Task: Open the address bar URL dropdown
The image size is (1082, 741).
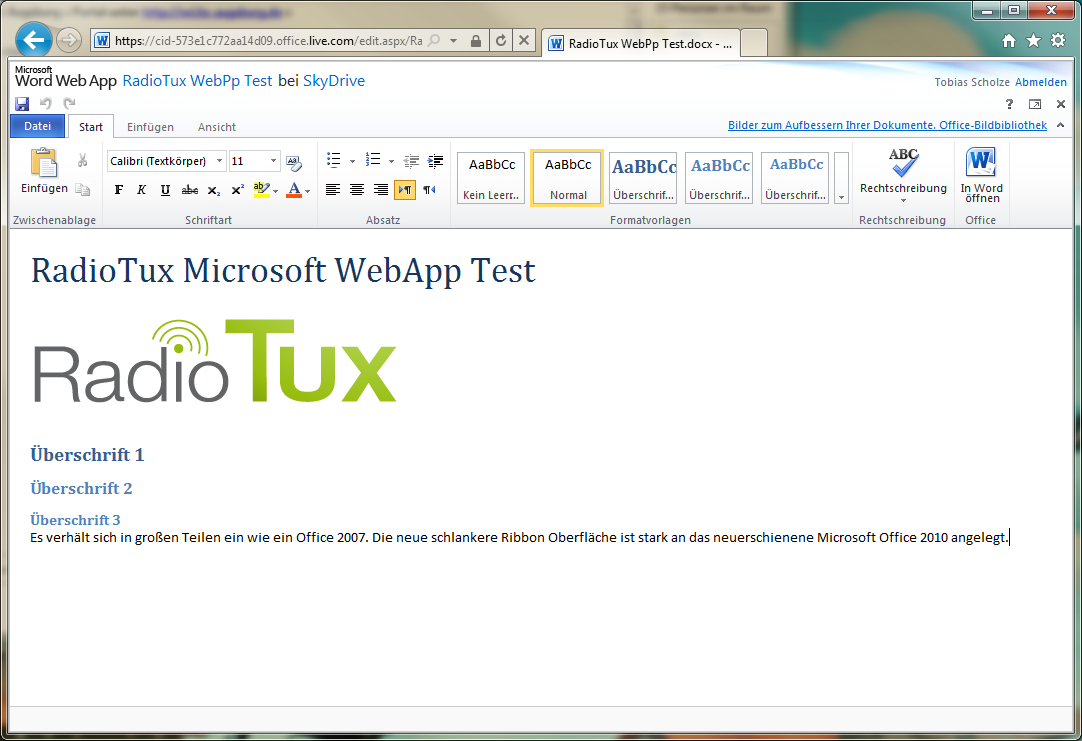Action: (x=453, y=41)
